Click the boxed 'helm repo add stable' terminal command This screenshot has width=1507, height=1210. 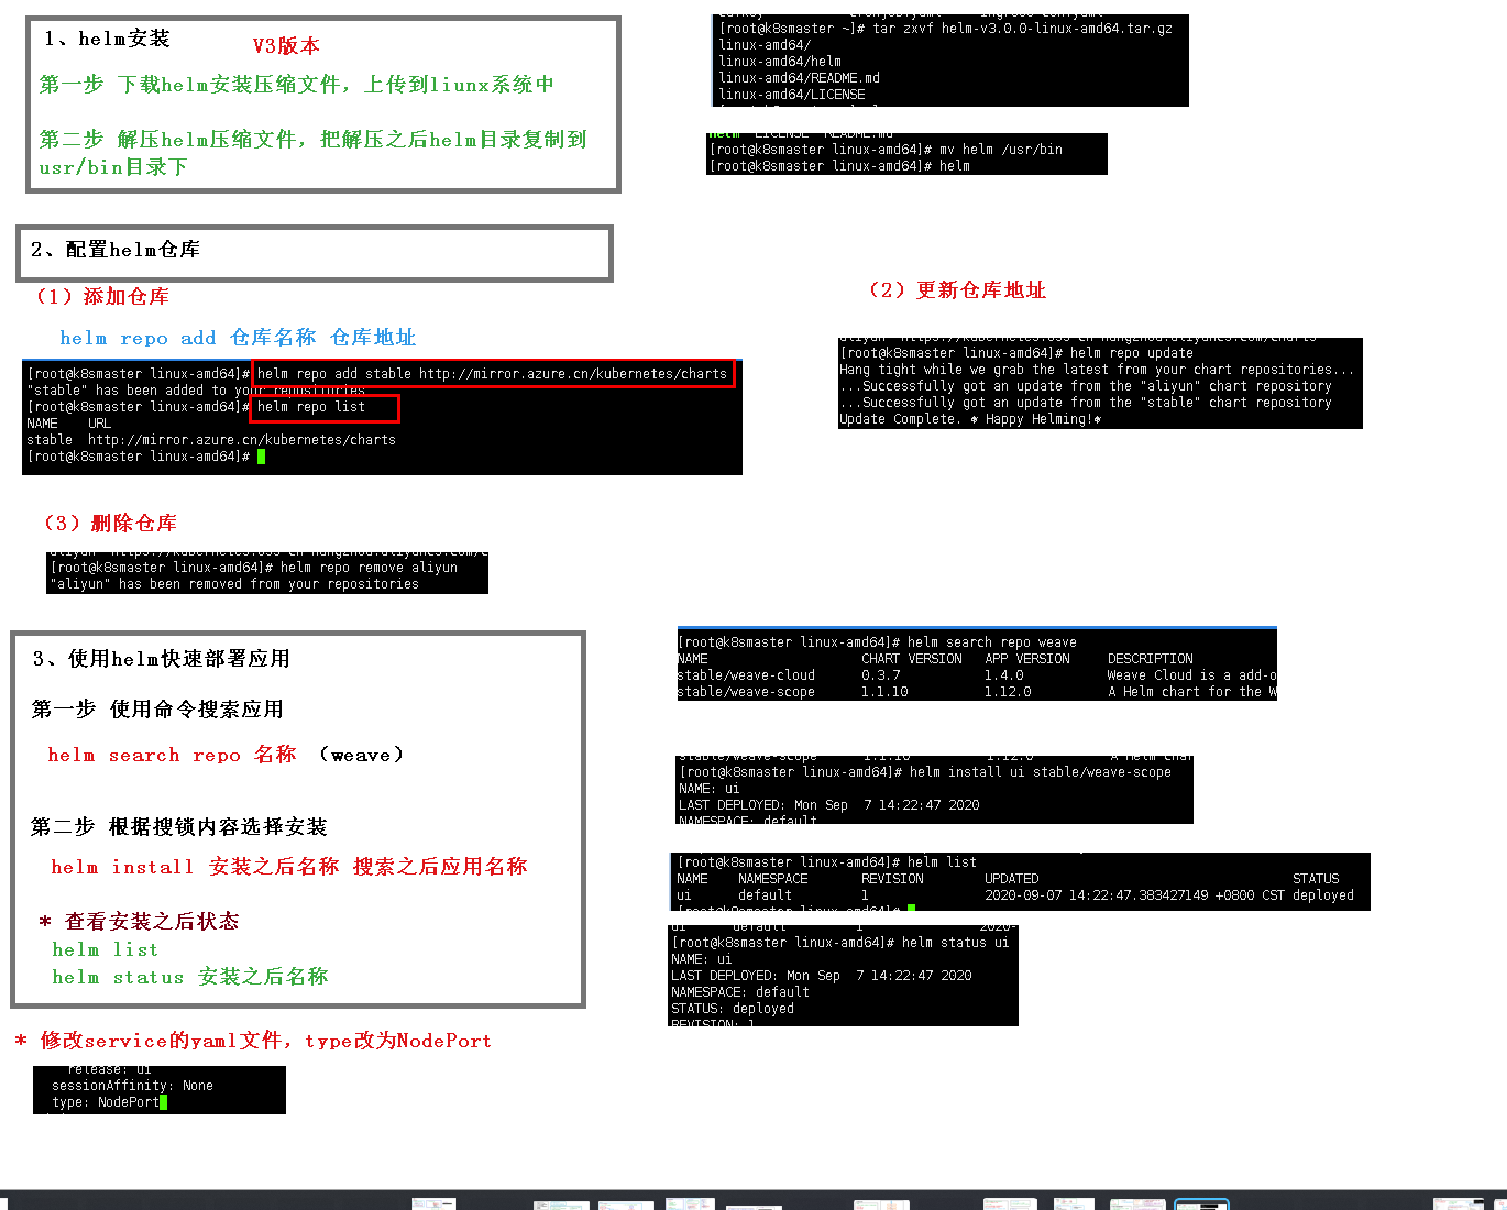492,374
